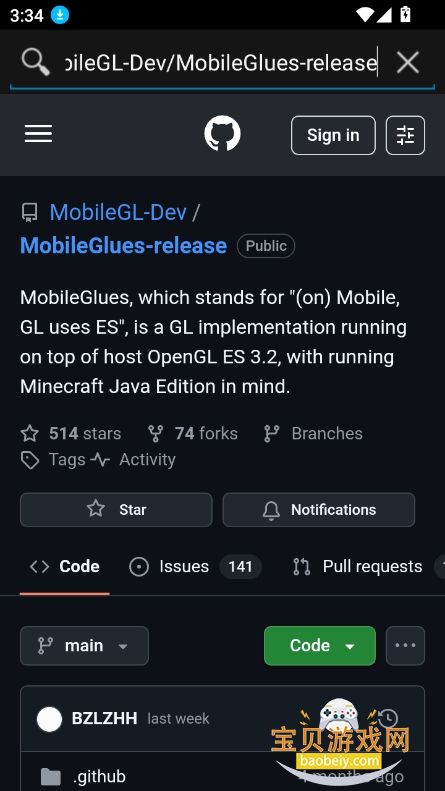Open BZLZHH's avatar profile
445x791 pixels.
49,719
